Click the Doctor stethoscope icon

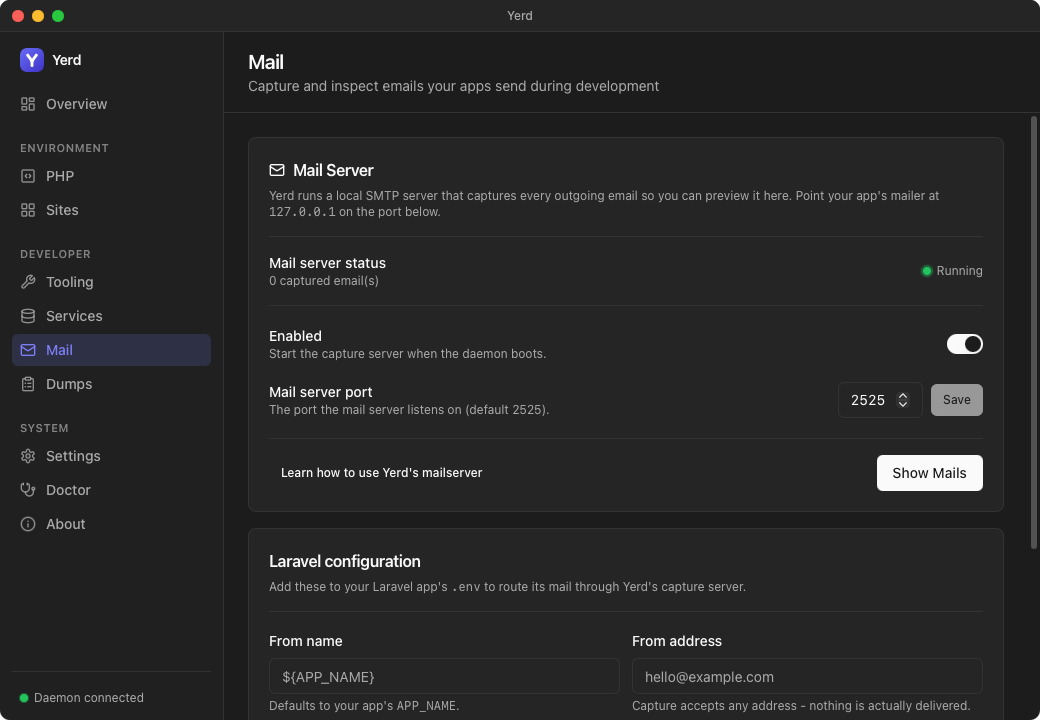point(28,490)
